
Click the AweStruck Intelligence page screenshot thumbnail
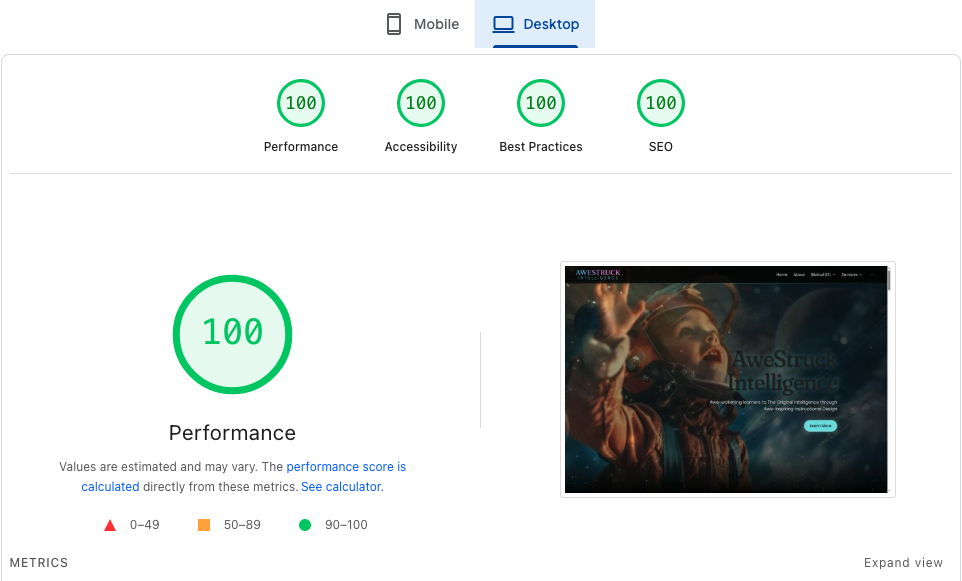coord(728,379)
